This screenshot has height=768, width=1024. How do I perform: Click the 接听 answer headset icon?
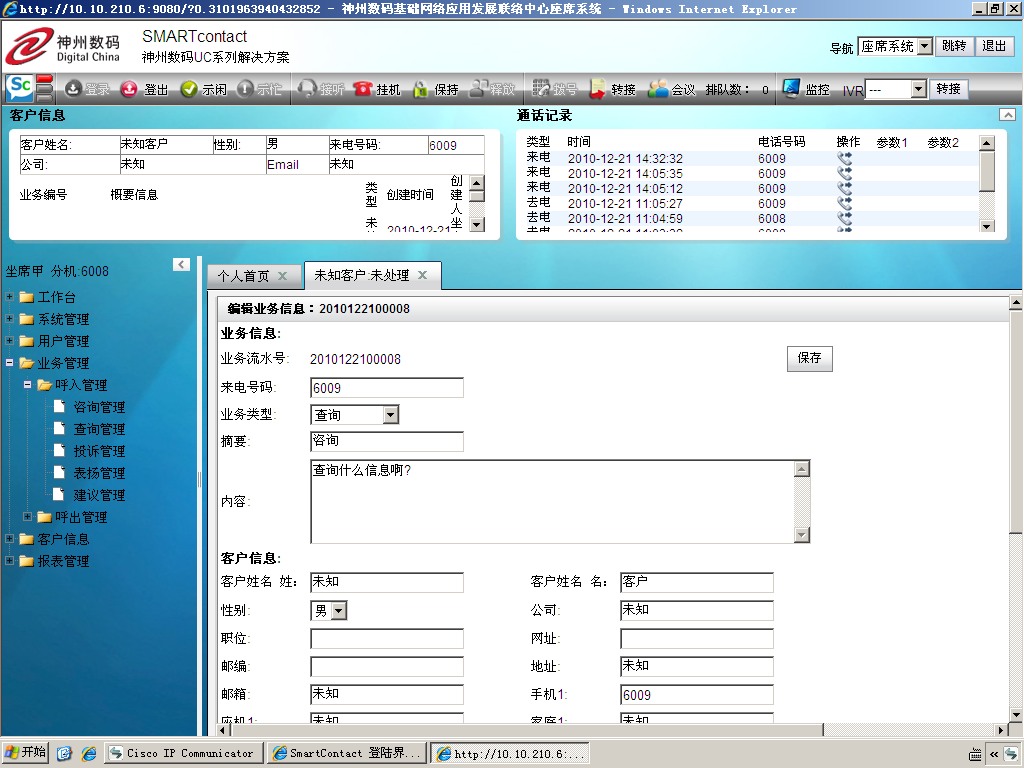click(306, 89)
